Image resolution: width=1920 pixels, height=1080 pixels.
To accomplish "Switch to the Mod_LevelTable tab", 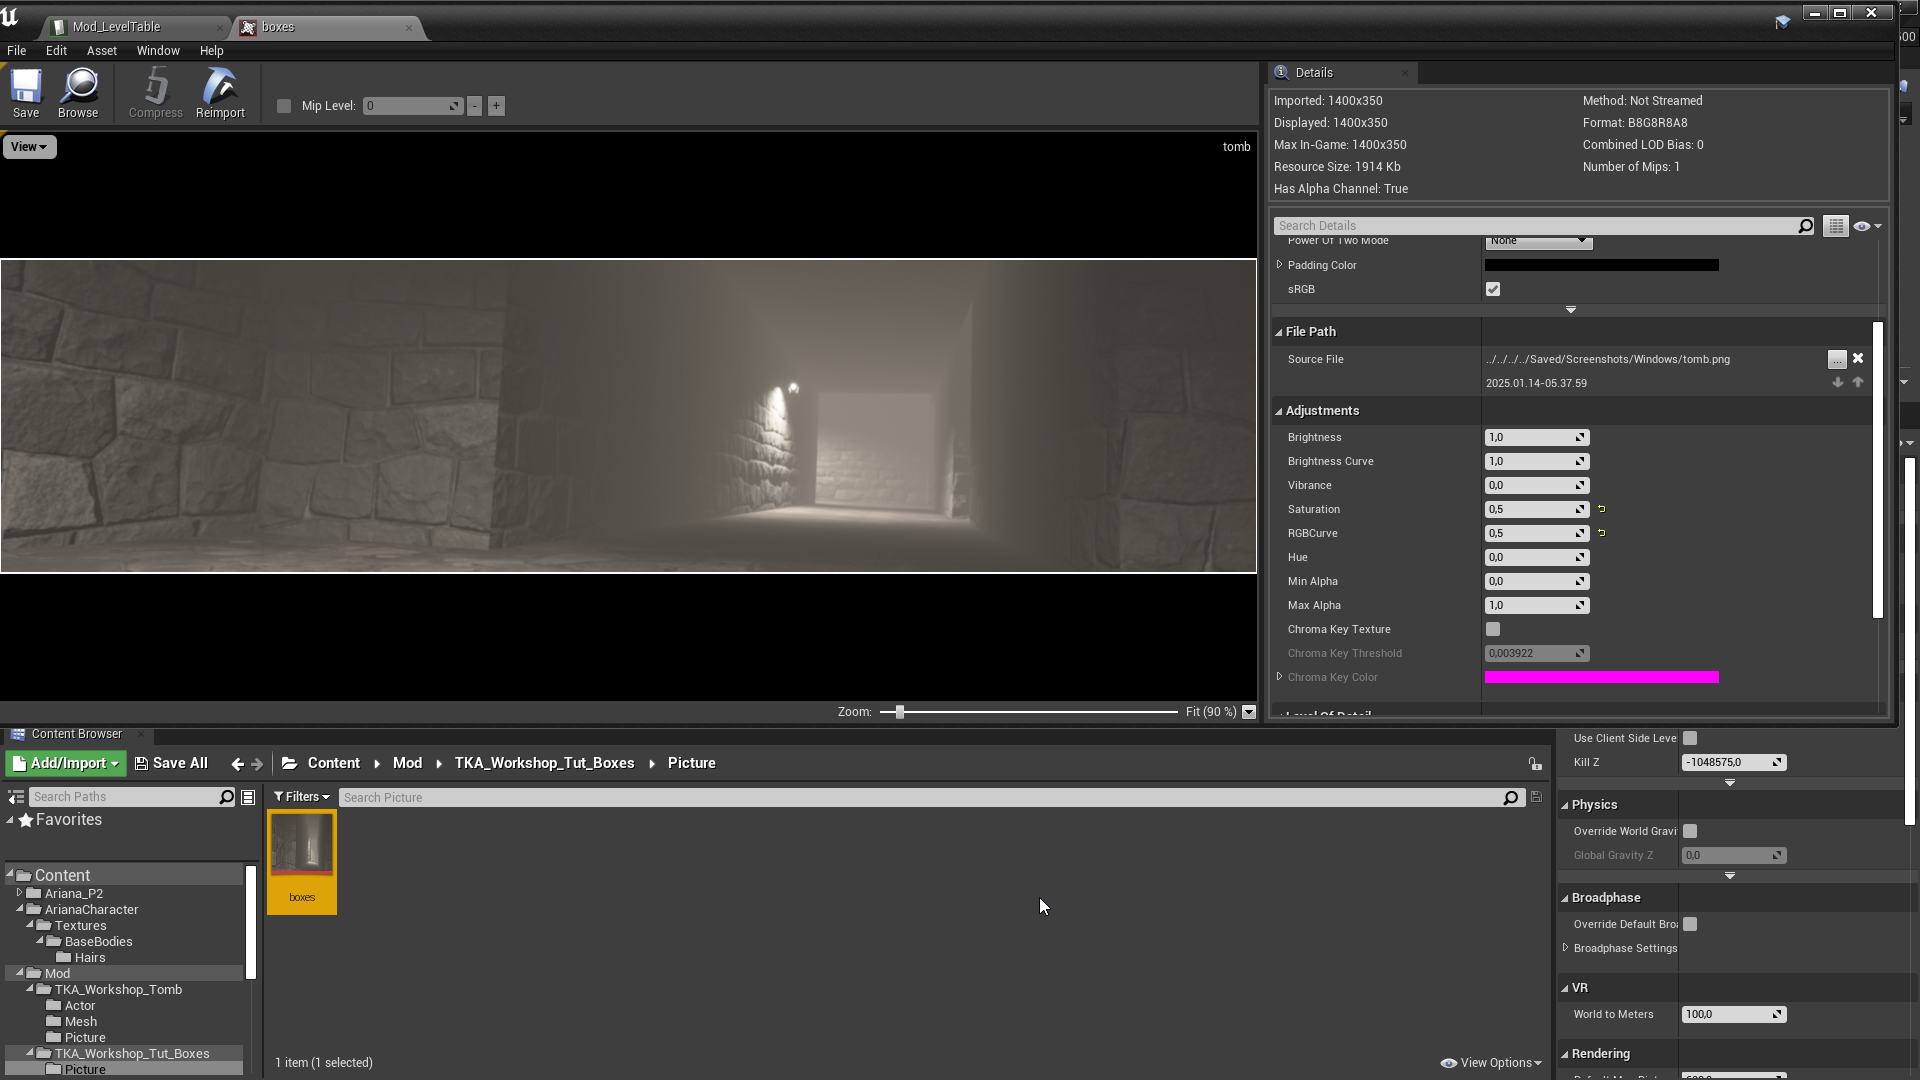I will [116, 27].
